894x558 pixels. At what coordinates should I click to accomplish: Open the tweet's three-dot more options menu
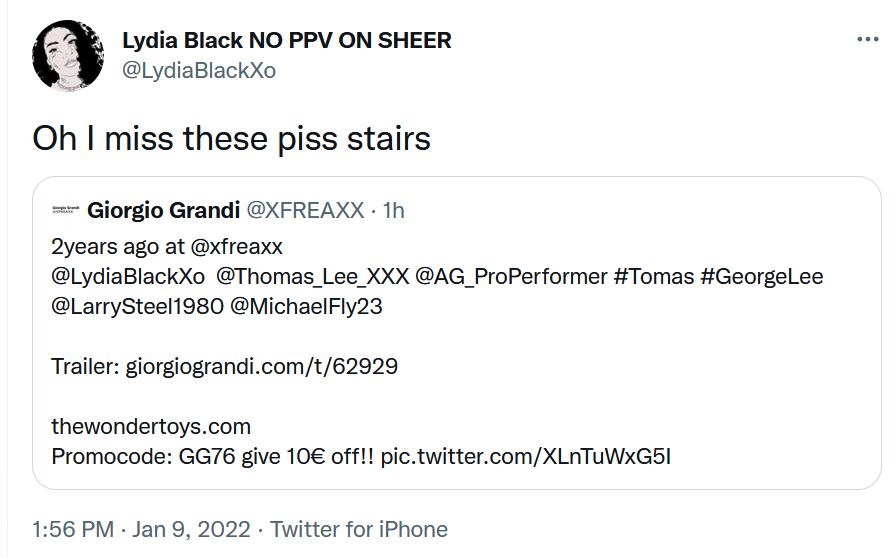867,41
